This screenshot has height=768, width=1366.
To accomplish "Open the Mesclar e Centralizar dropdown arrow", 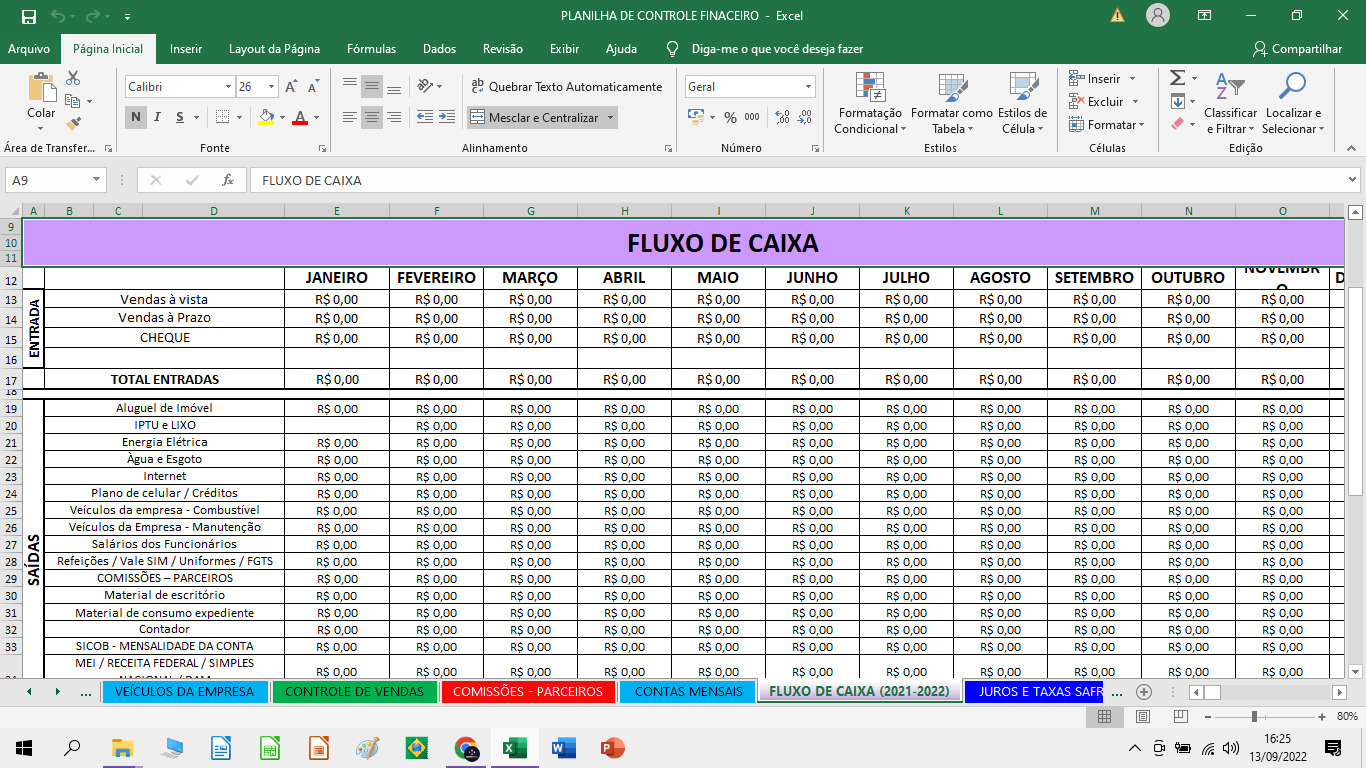I will tap(610, 117).
